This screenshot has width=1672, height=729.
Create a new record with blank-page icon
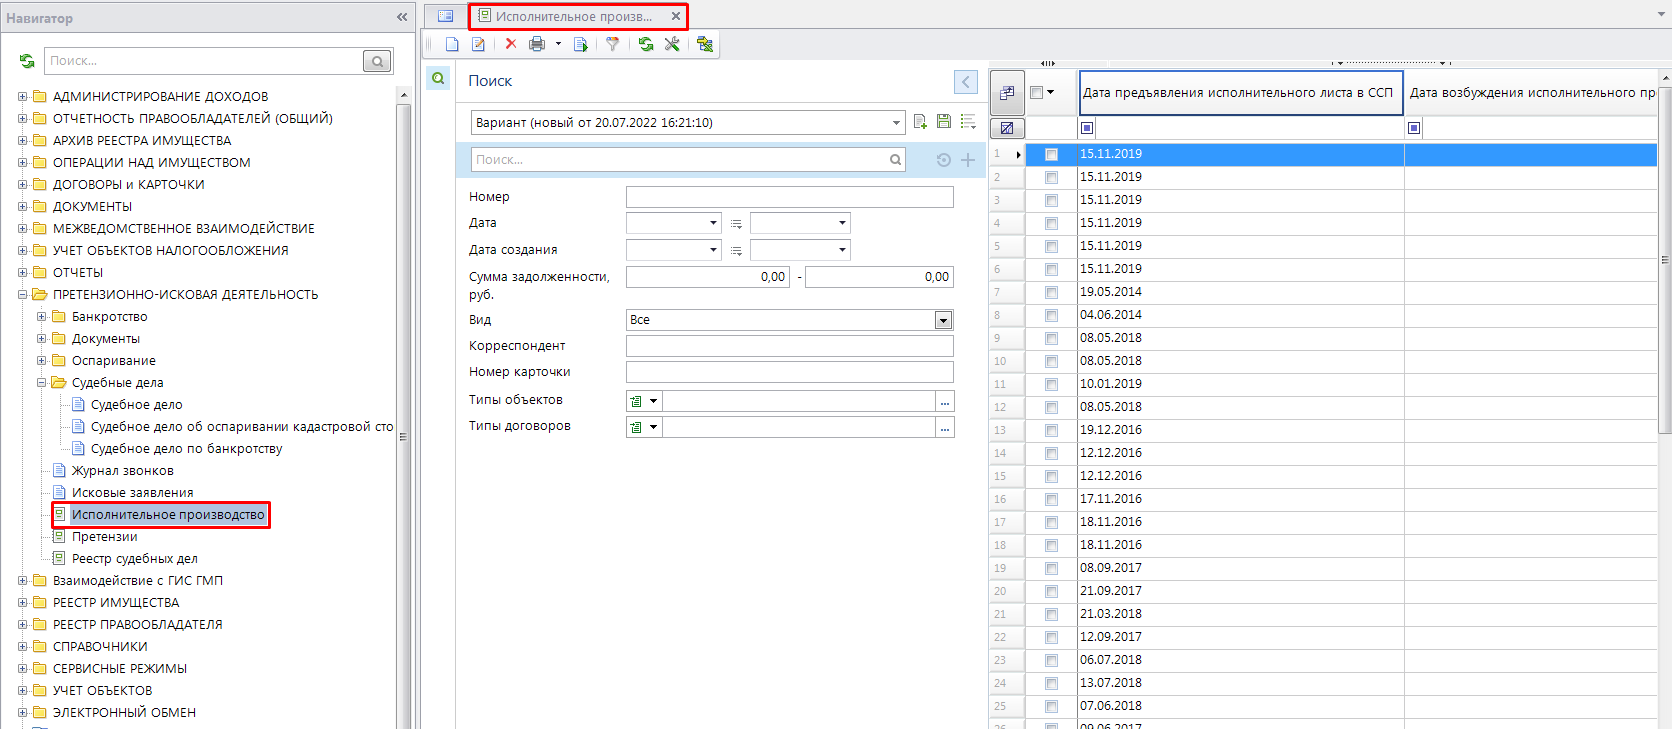[452, 44]
